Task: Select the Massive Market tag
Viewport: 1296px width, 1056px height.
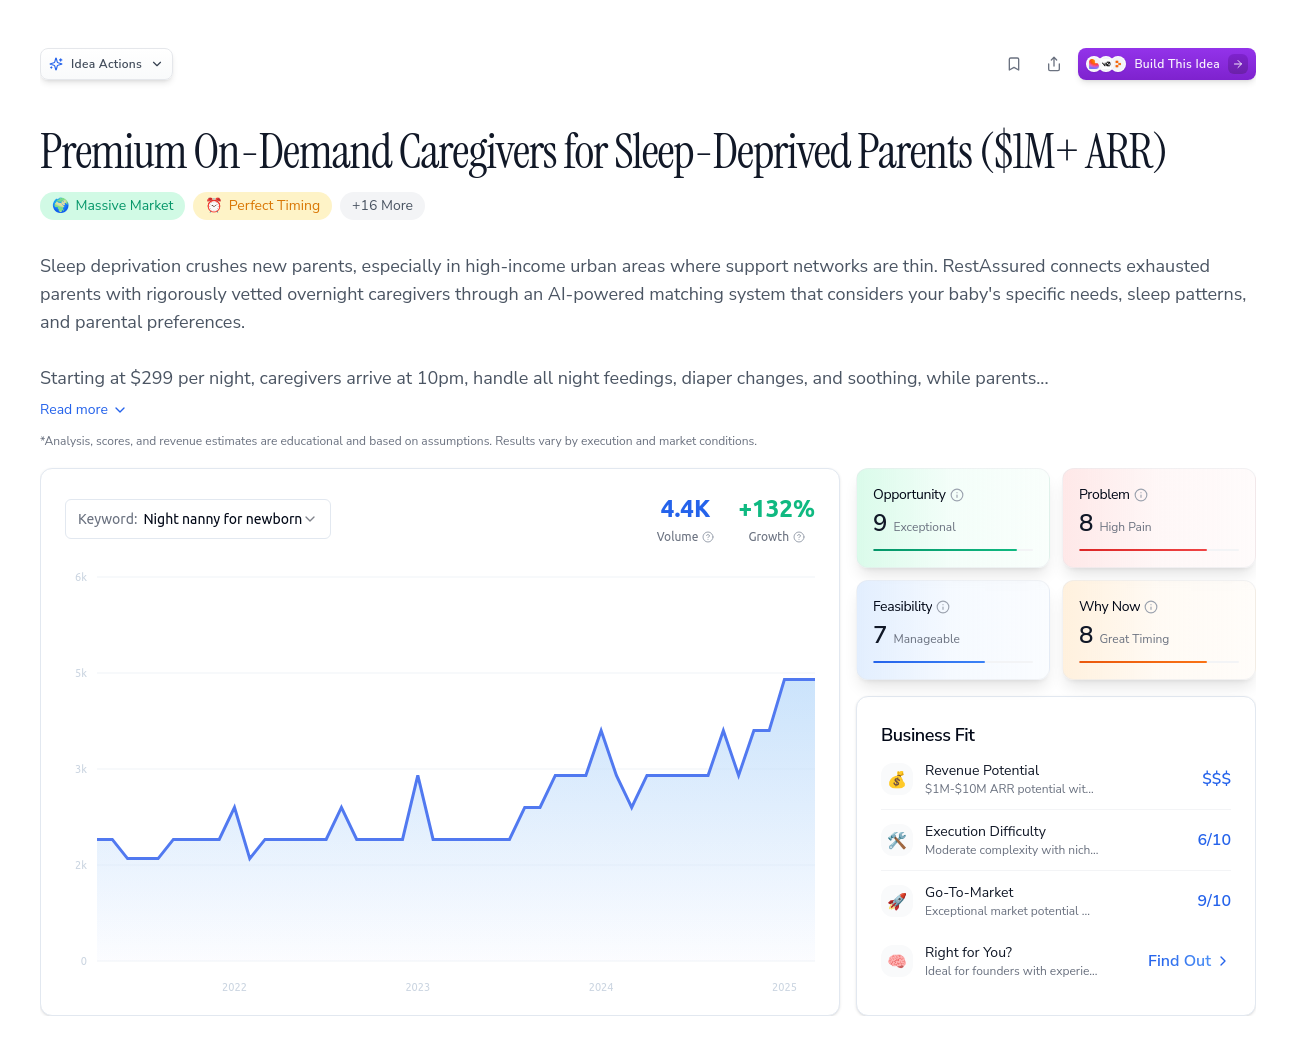Action: [113, 206]
